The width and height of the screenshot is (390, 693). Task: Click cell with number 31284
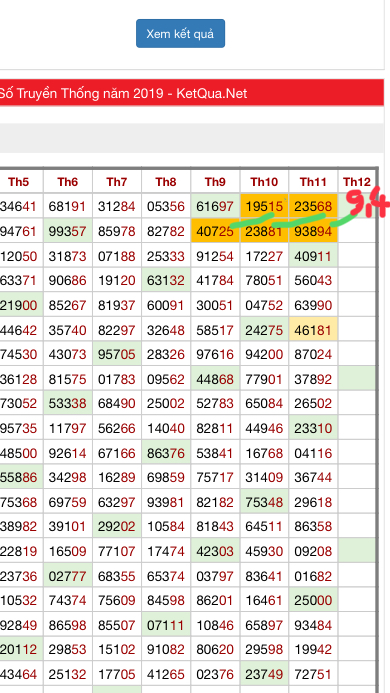click(117, 206)
